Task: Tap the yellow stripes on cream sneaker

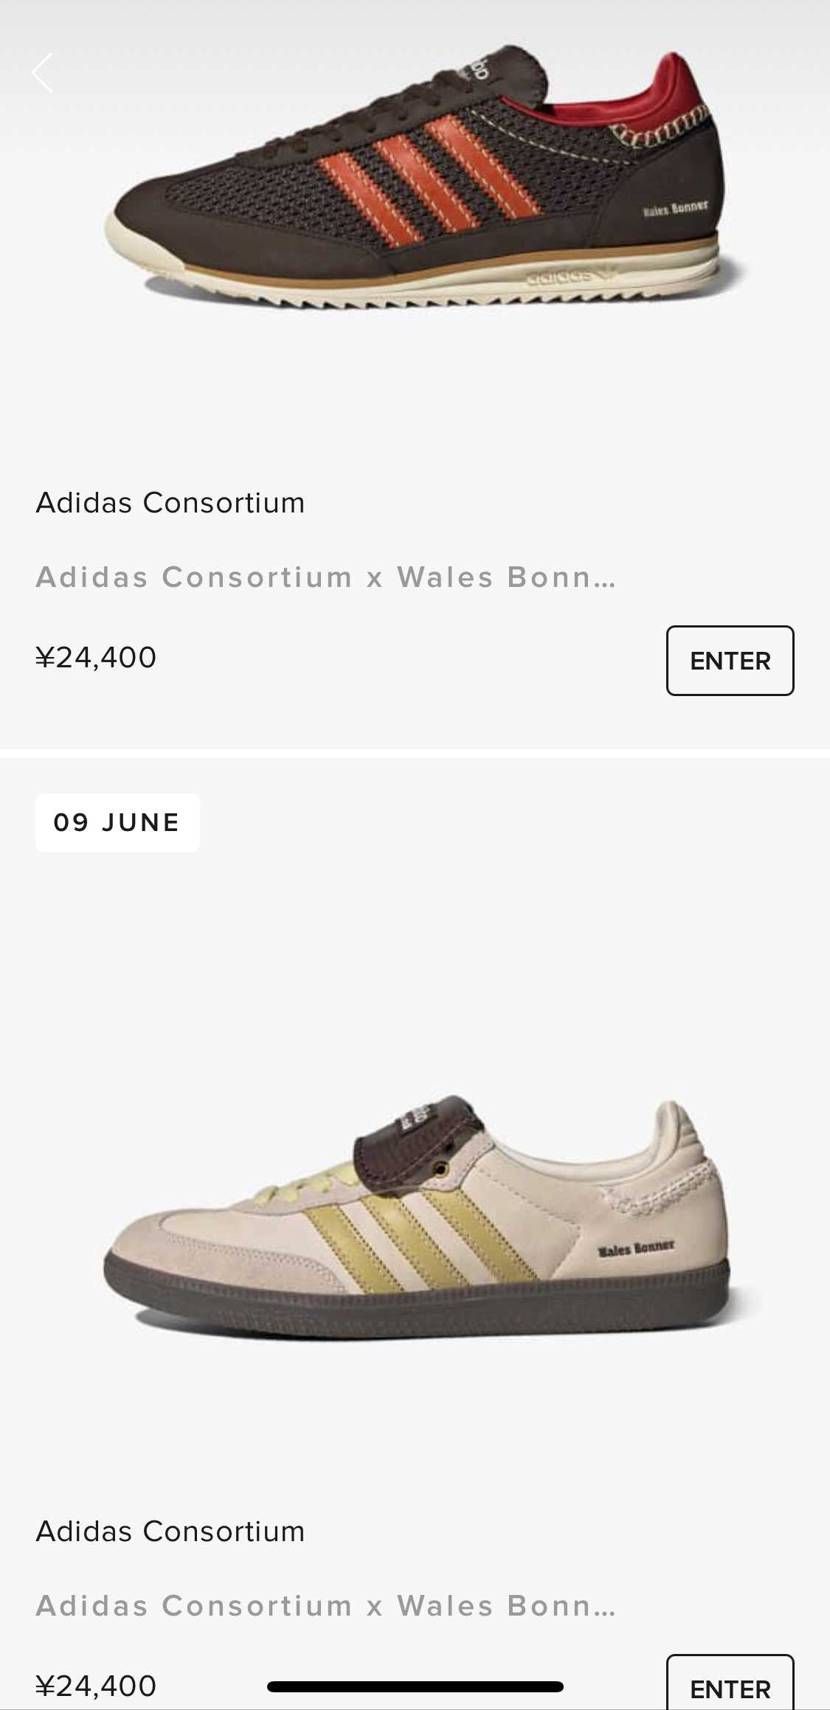Action: coord(442,1237)
